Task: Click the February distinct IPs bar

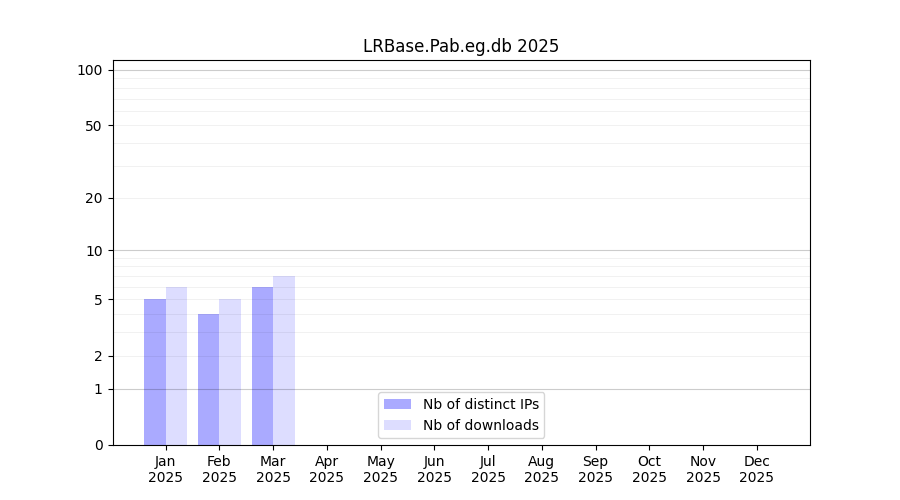Action: click(x=208, y=379)
